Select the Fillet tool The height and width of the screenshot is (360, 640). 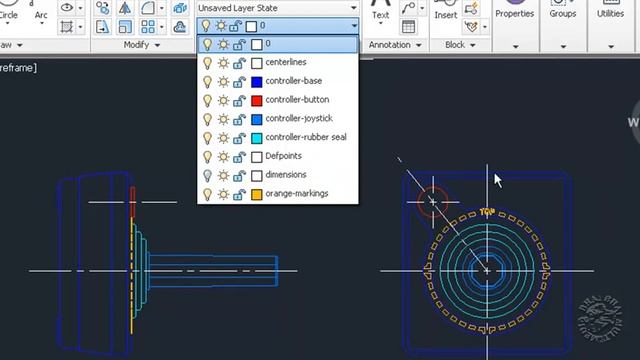[148, 8]
